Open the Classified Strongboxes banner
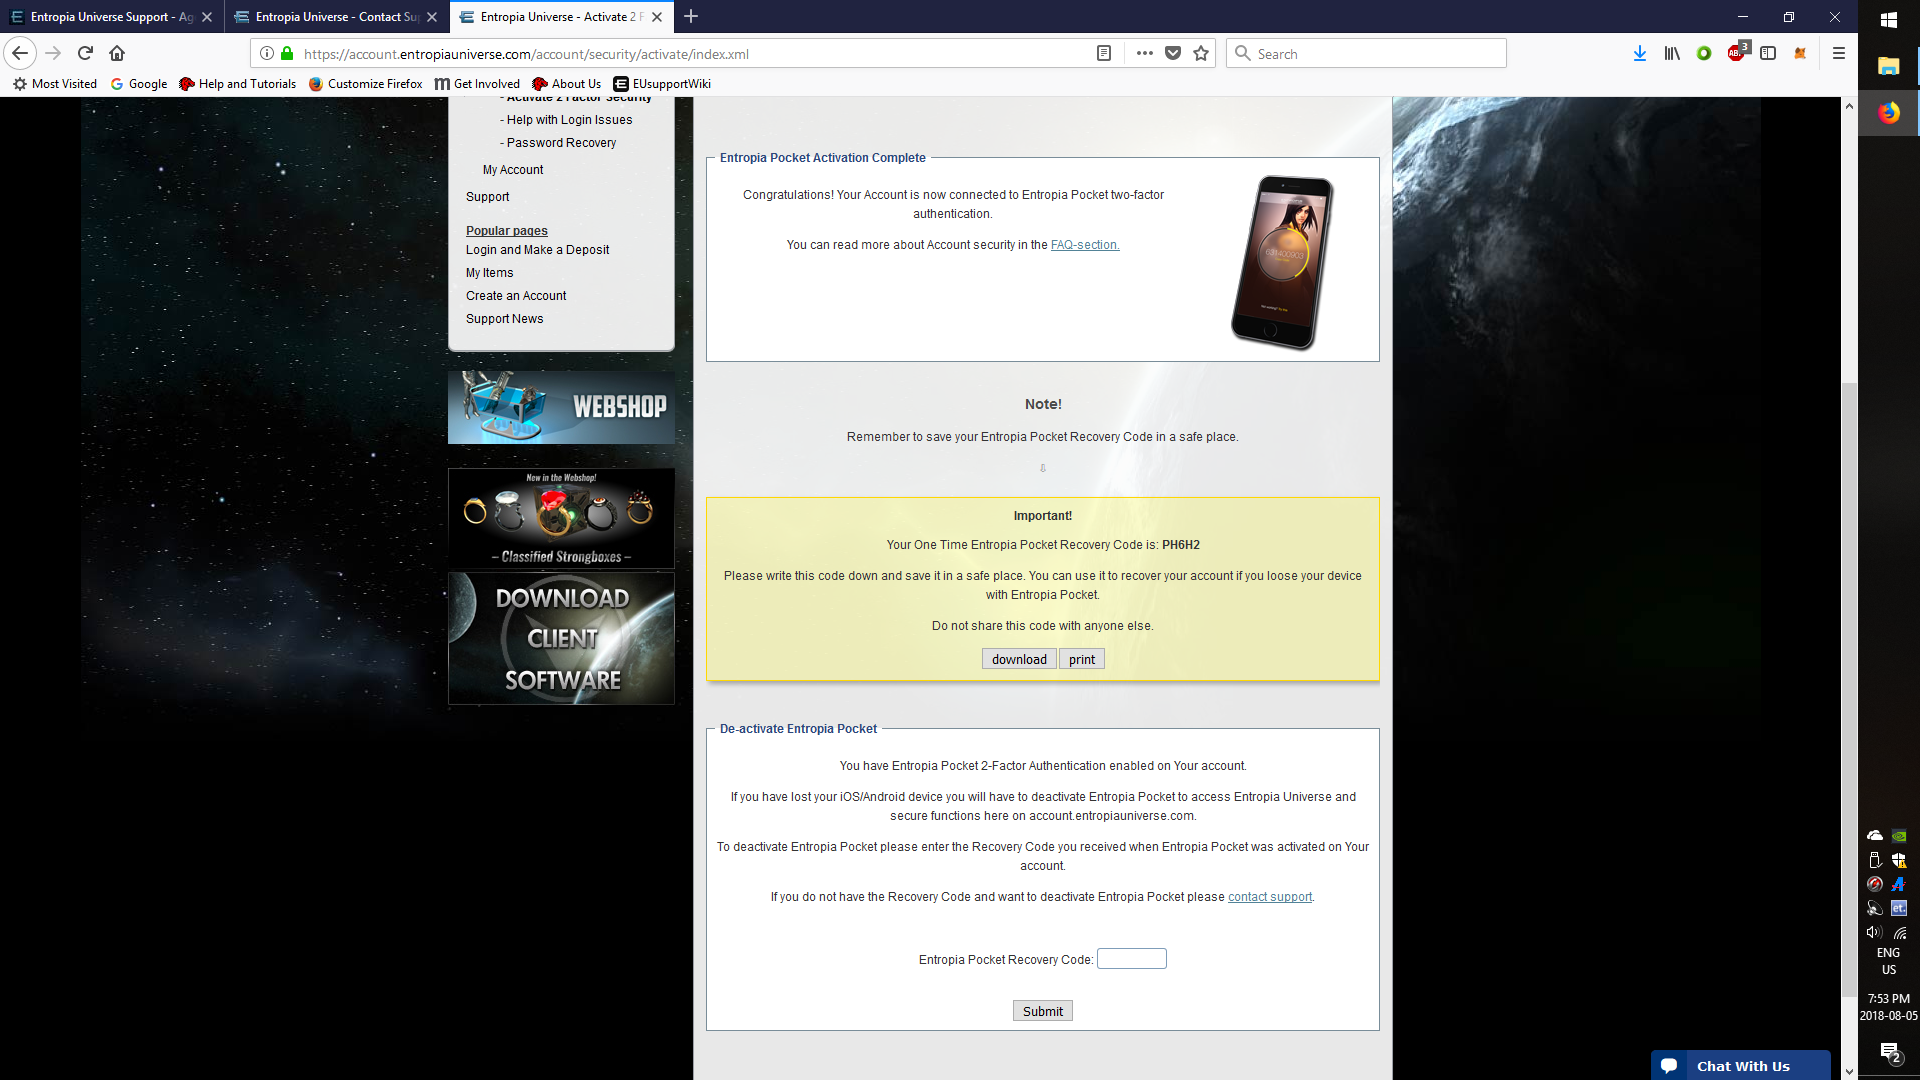Viewport: 1920px width, 1080px height. (561, 518)
